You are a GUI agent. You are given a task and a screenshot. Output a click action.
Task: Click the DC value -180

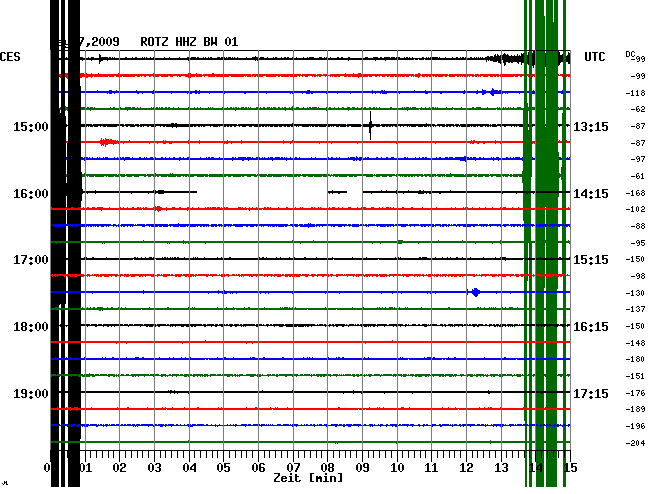coord(635,359)
